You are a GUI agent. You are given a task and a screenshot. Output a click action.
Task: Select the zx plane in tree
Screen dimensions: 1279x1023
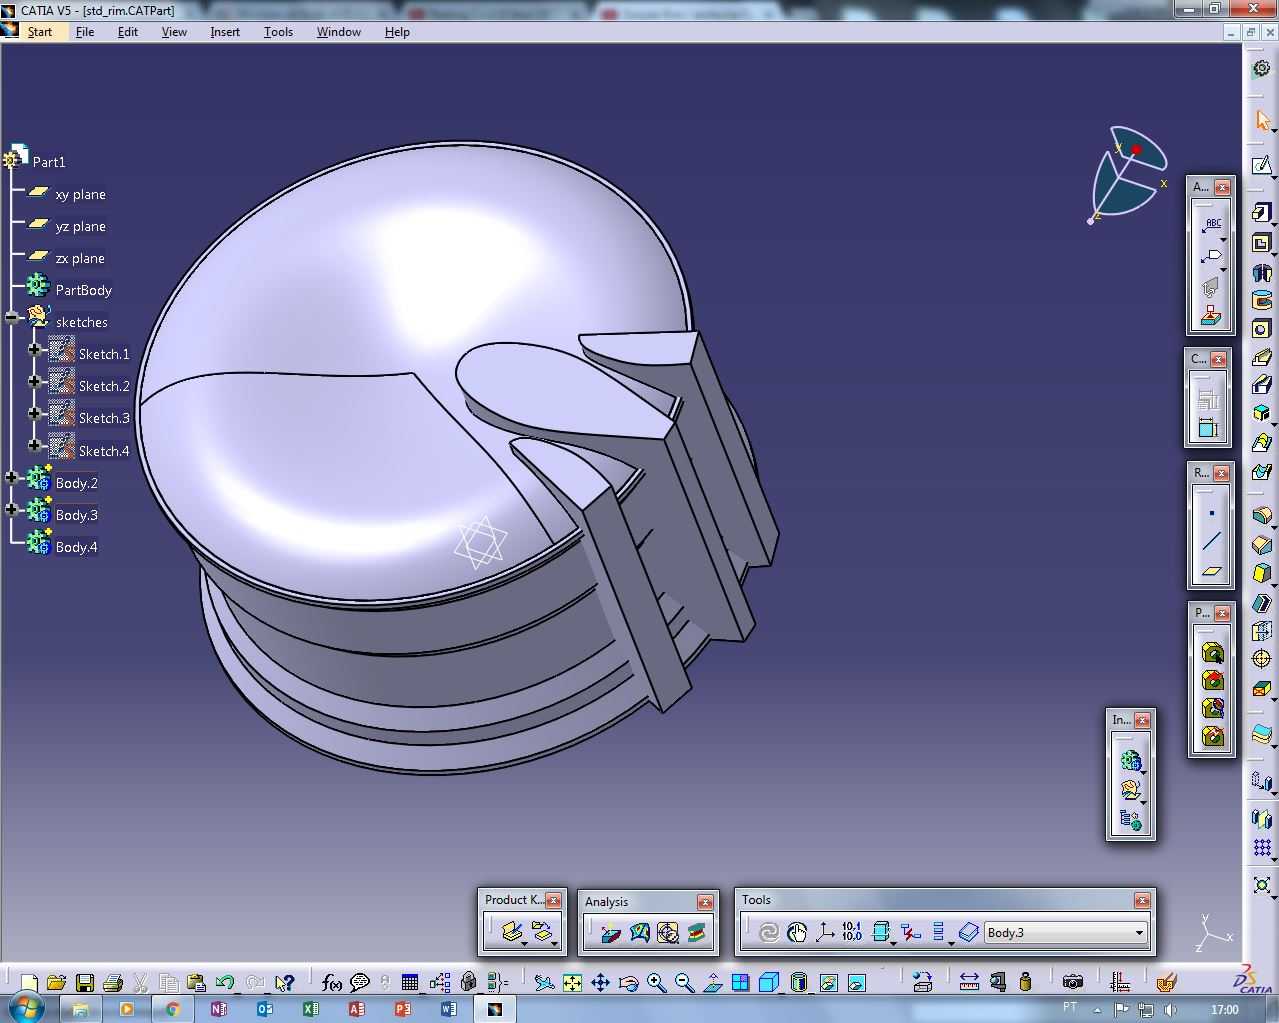click(80, 258)
